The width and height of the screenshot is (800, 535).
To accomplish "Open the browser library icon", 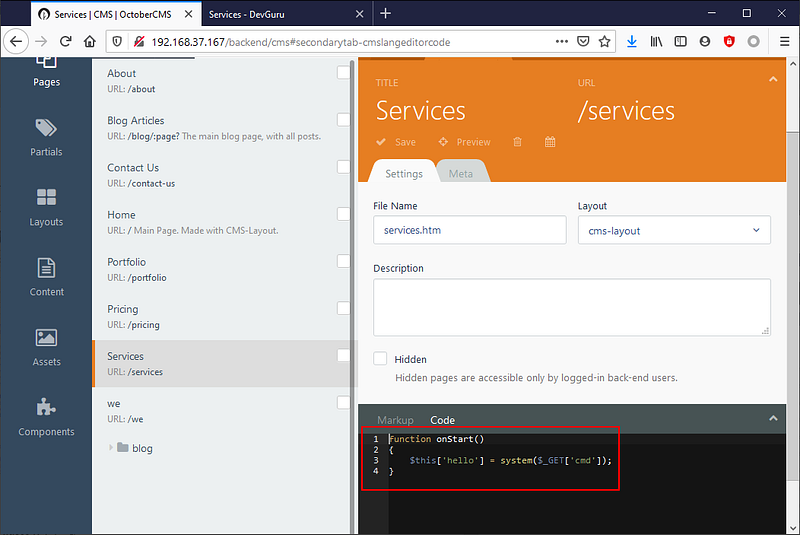I will pos(656,41).
